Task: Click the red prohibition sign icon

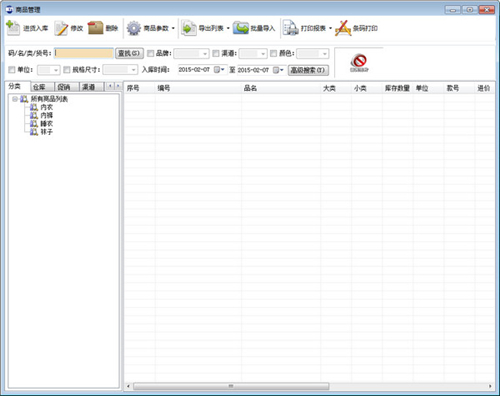Action: [x=359, y=61]
